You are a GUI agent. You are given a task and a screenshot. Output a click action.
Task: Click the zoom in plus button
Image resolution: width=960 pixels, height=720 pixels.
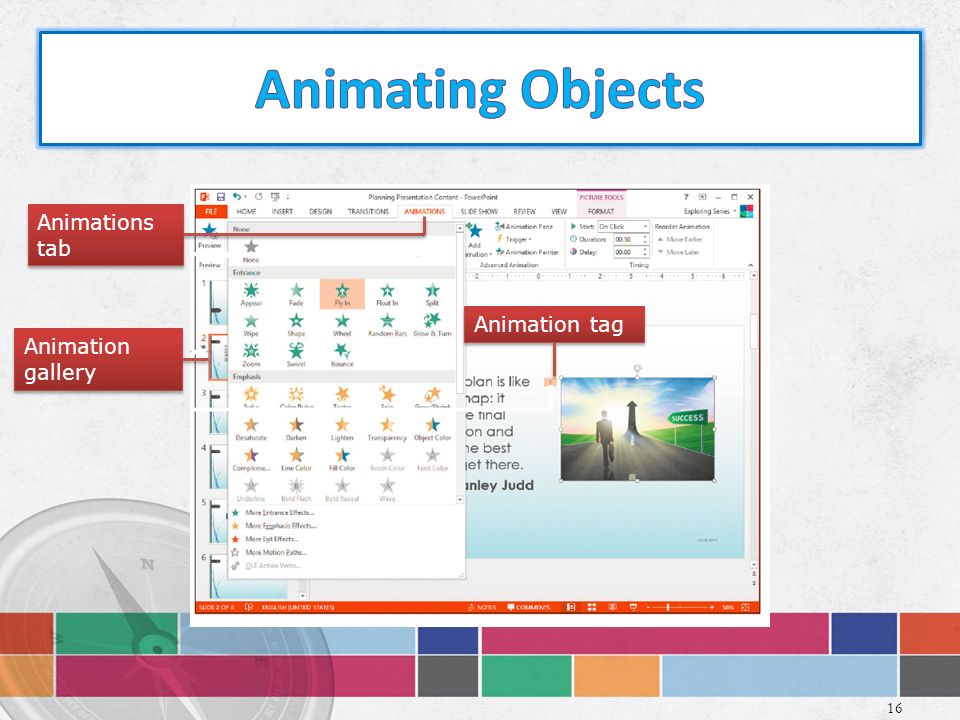coord(711,607)
